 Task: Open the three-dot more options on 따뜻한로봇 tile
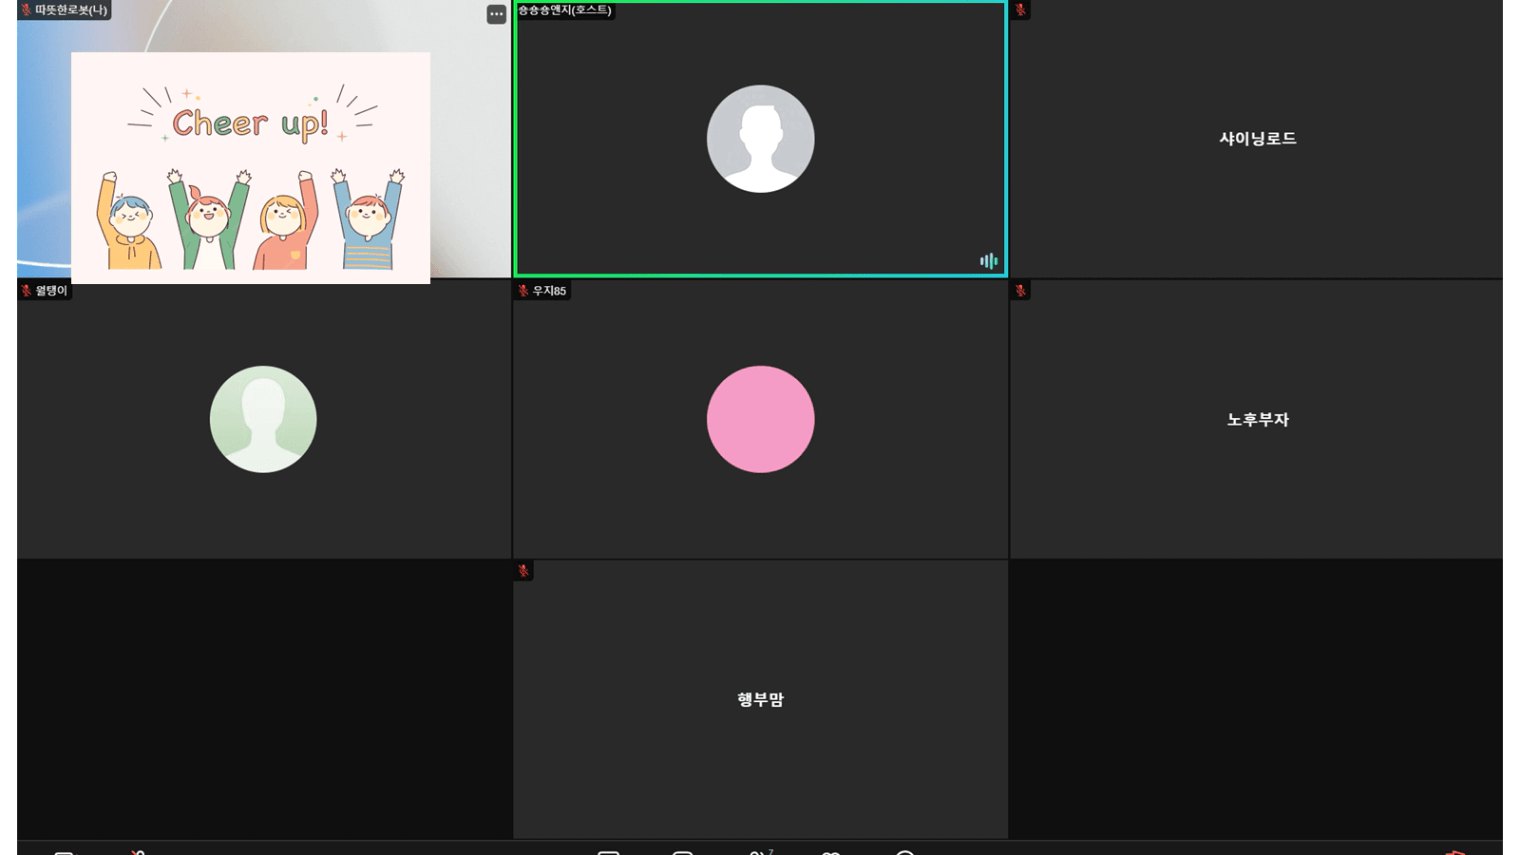(x=496, y=14)
